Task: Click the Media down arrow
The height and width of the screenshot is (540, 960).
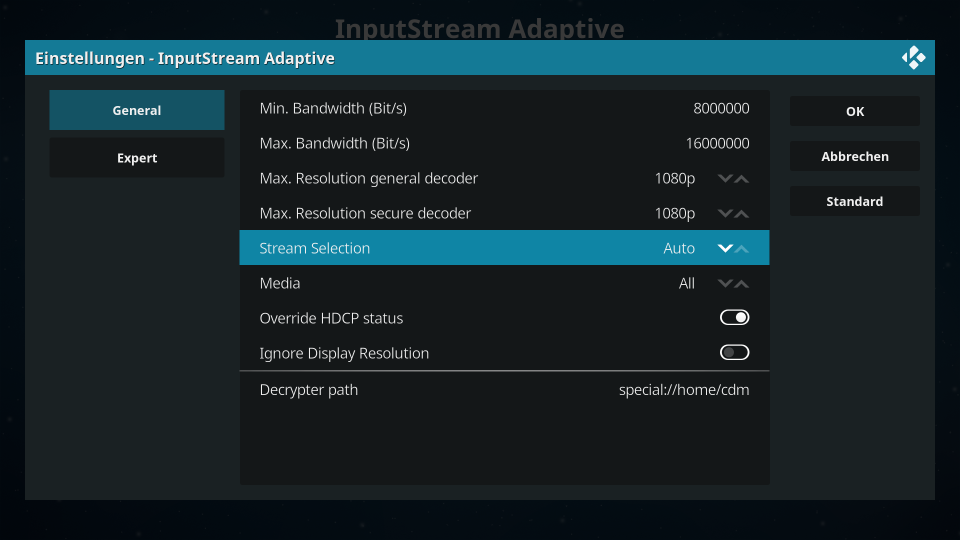Action: (x=725, y=283)
